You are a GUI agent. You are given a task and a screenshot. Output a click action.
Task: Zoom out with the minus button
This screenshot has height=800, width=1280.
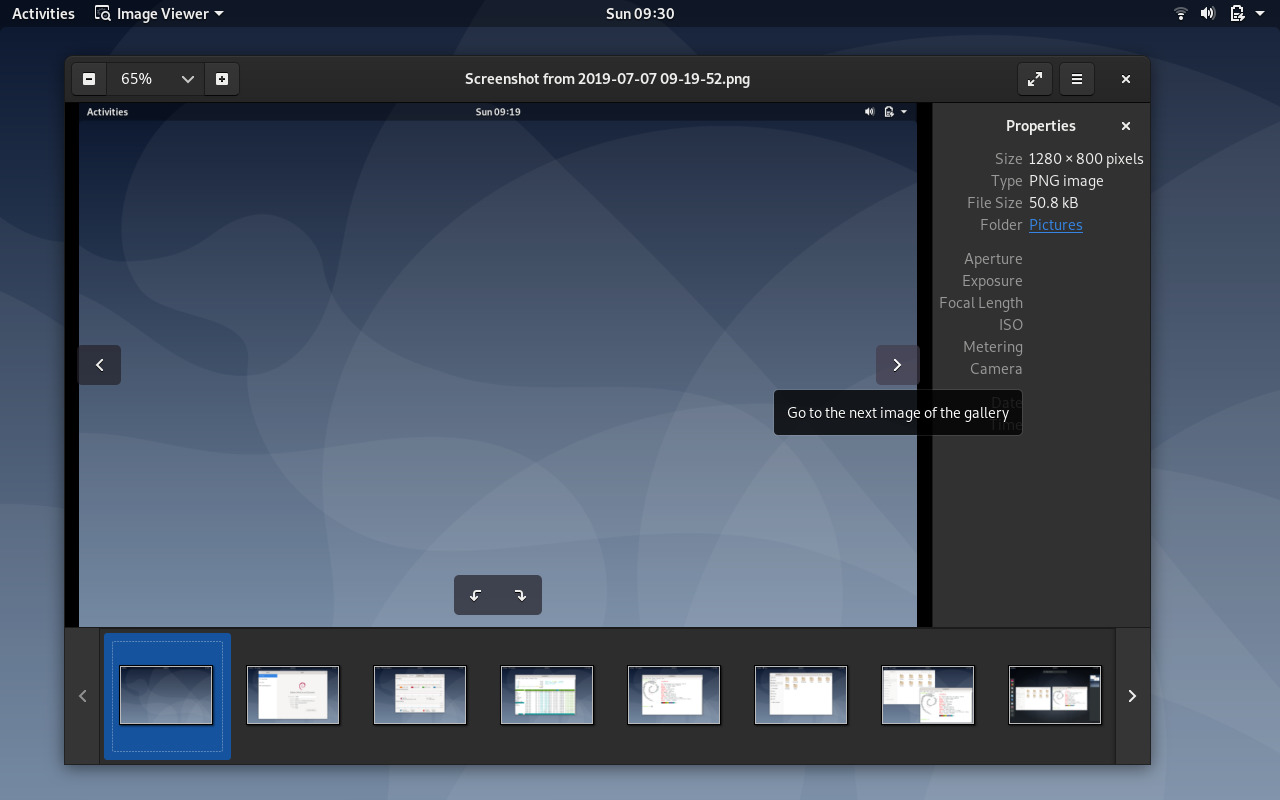click(89, 79)
